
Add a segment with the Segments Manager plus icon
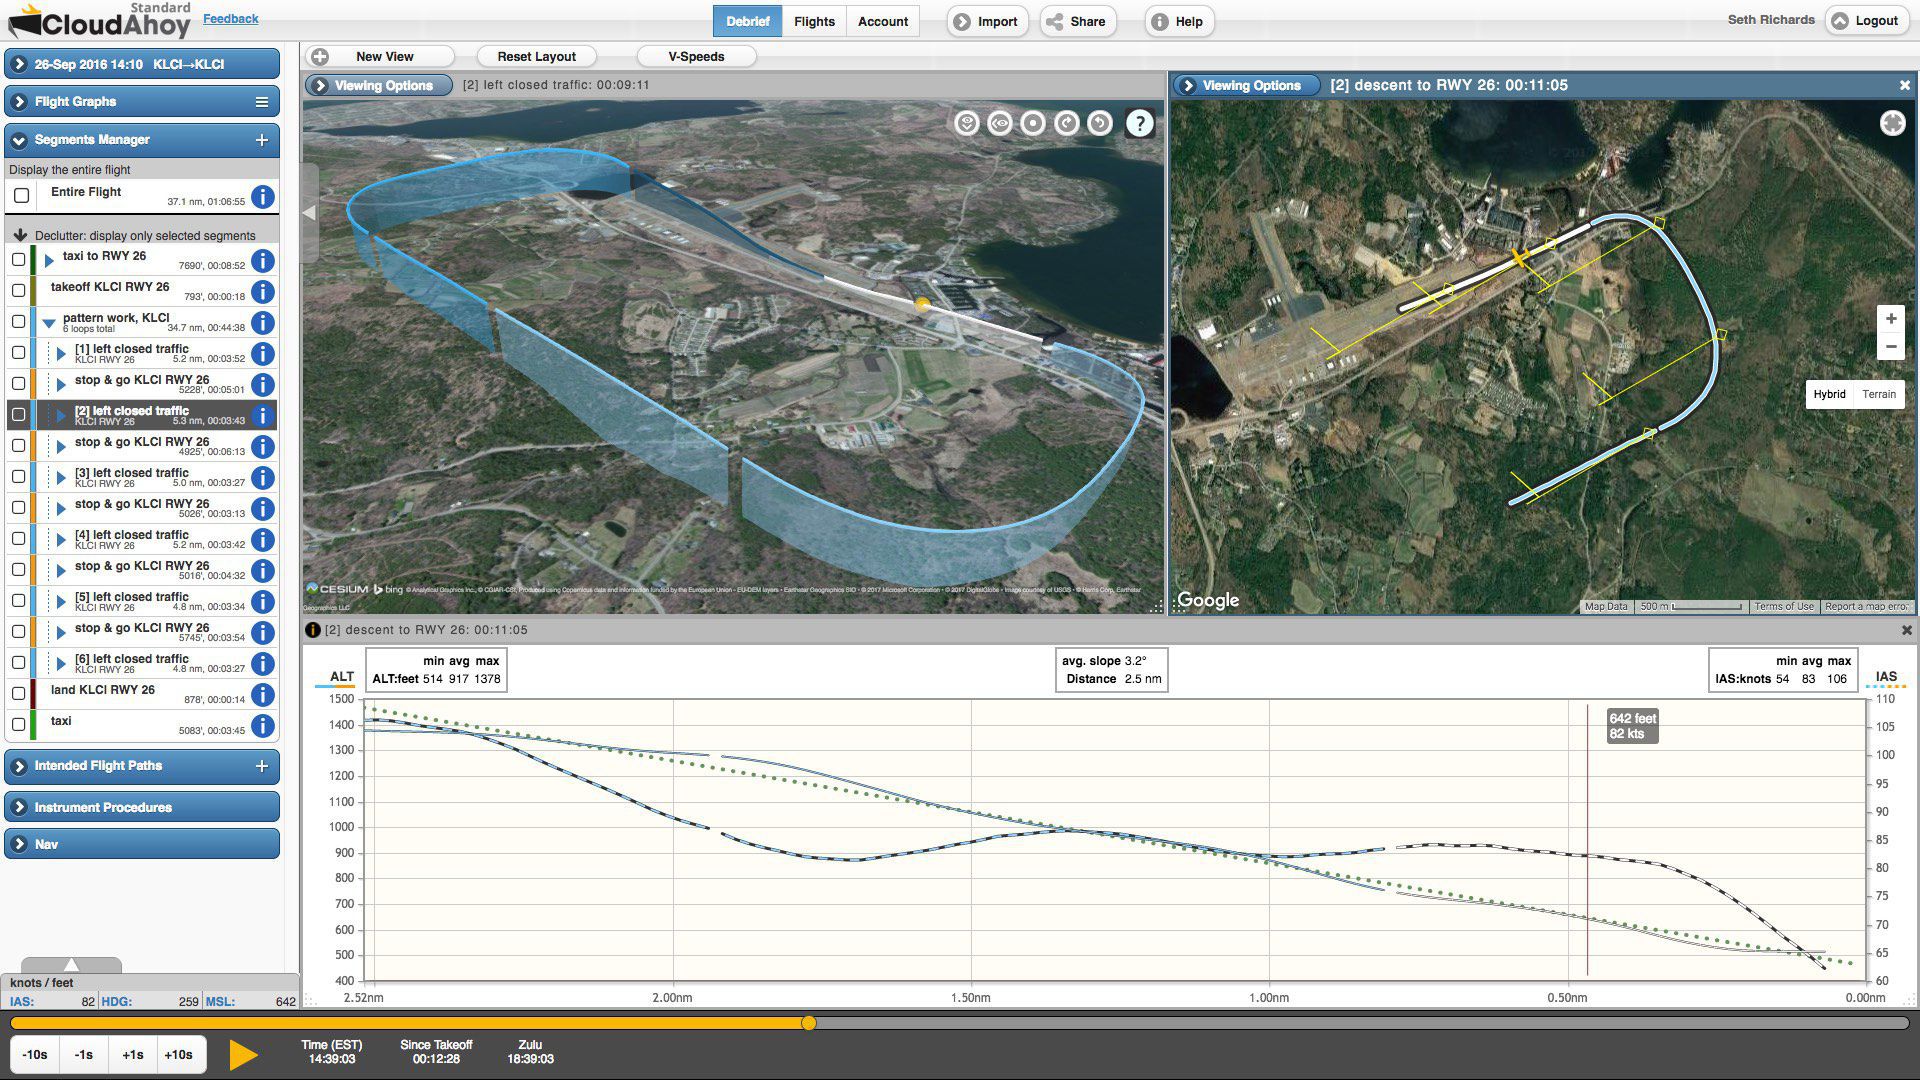262,140
